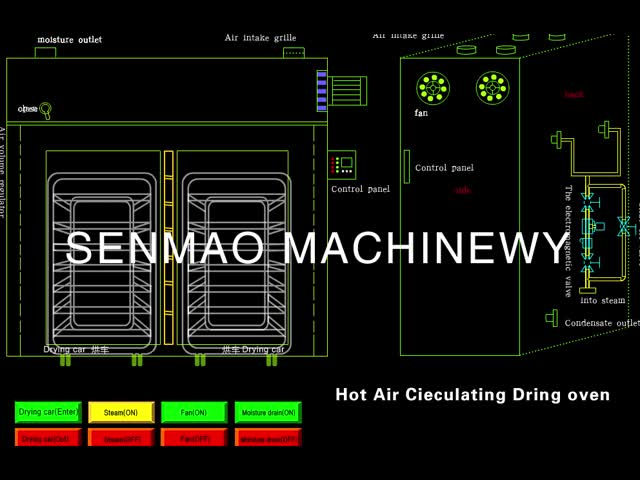
Task: Click the 'into steam' label
Action: [x=602, y=300]
